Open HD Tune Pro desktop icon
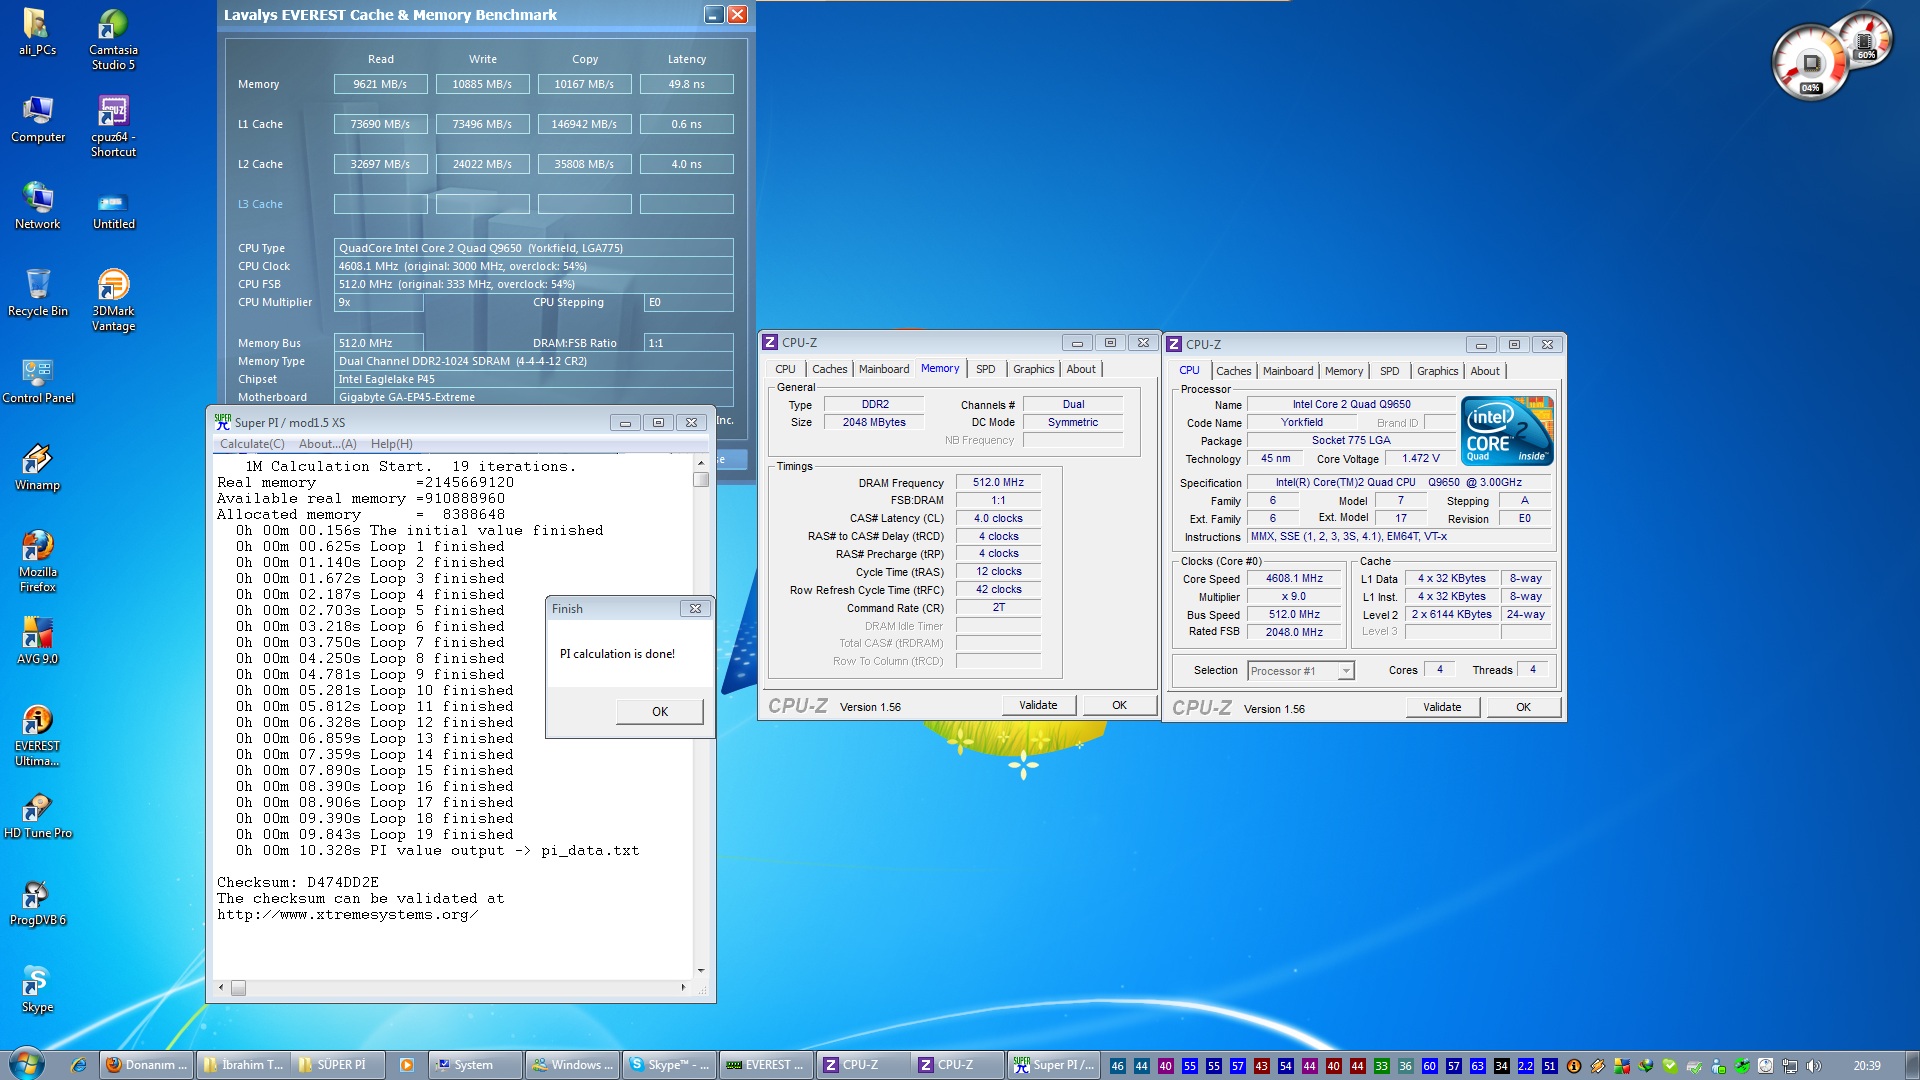Screen dimensions: 1920x1080 [37, 816]
